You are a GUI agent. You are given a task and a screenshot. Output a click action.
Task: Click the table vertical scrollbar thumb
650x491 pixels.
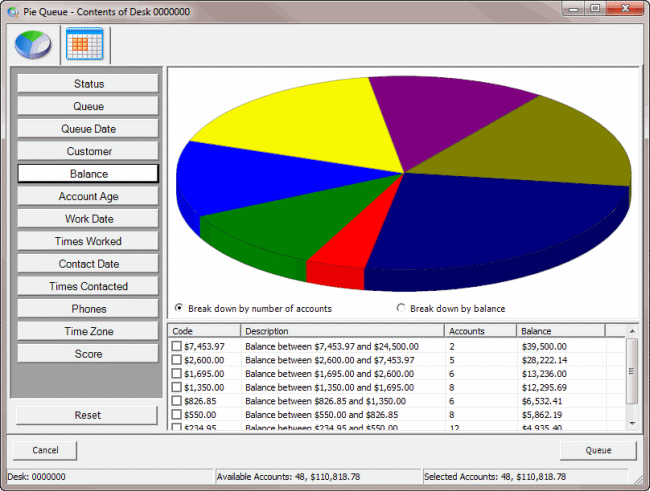pos(632,371)
